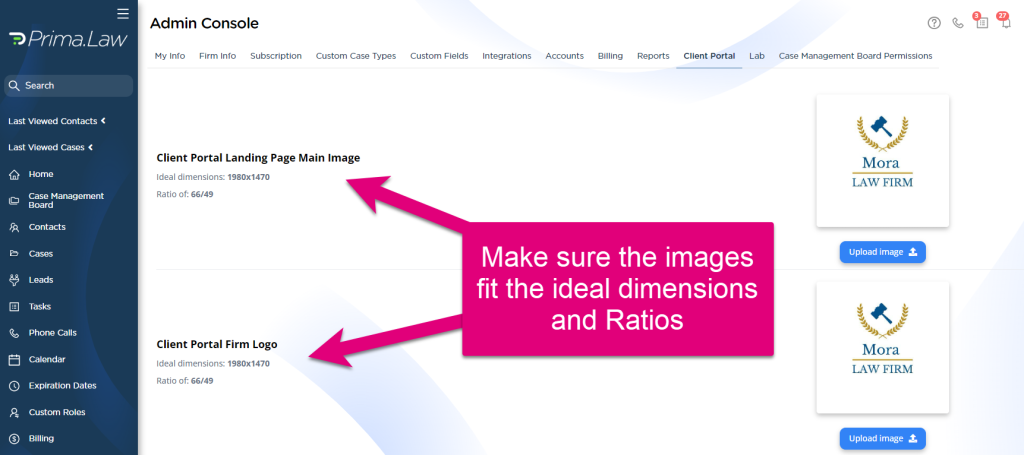Expand the Last Viewed Cases list
This screenshot has height=455, width=1024.
pyautogui.click(x=50, y=148)
